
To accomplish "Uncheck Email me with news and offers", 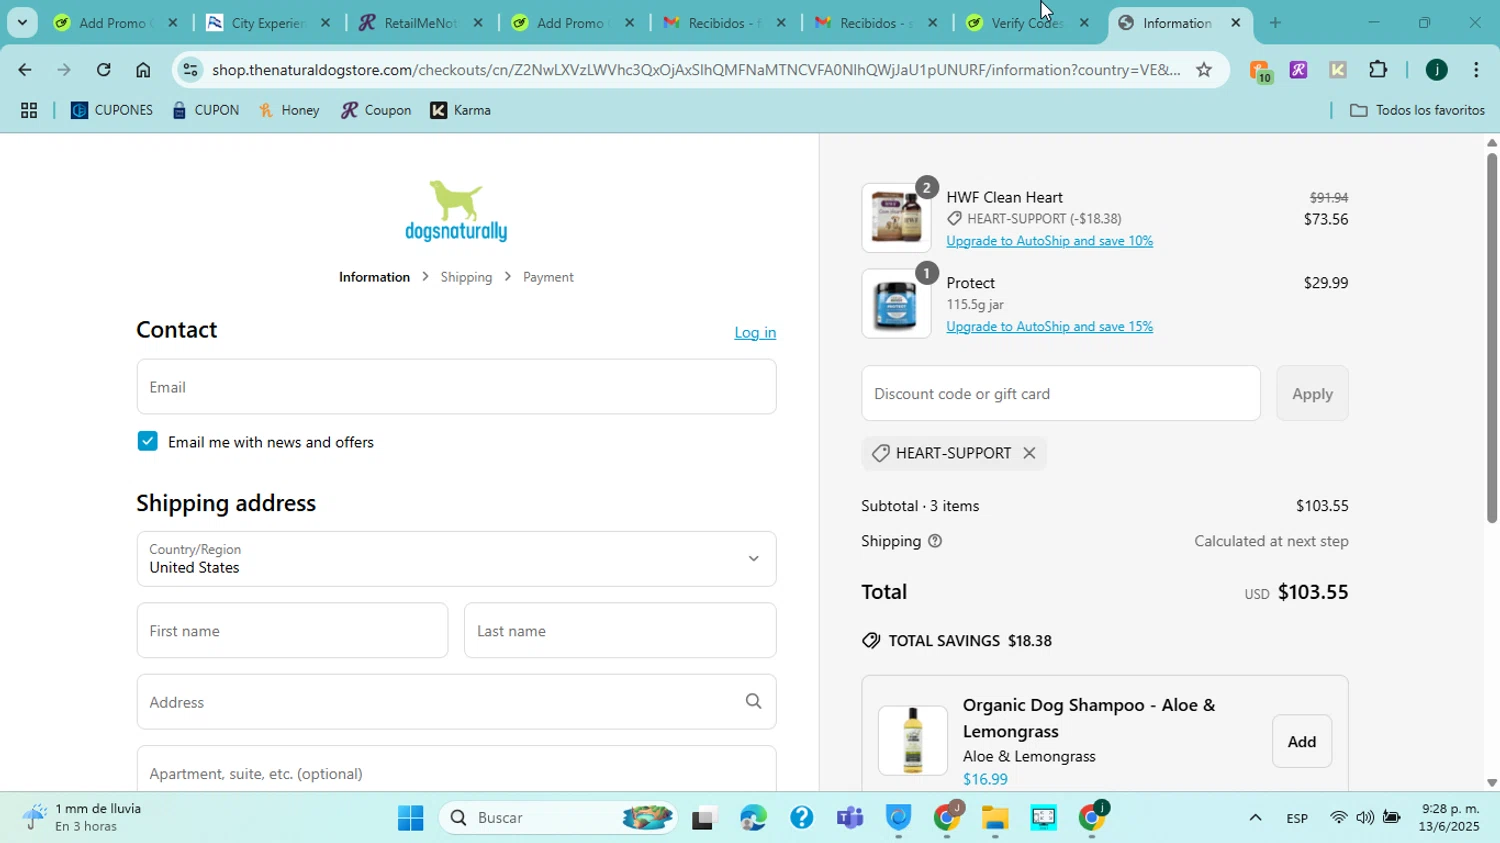I will pos(147,441).
